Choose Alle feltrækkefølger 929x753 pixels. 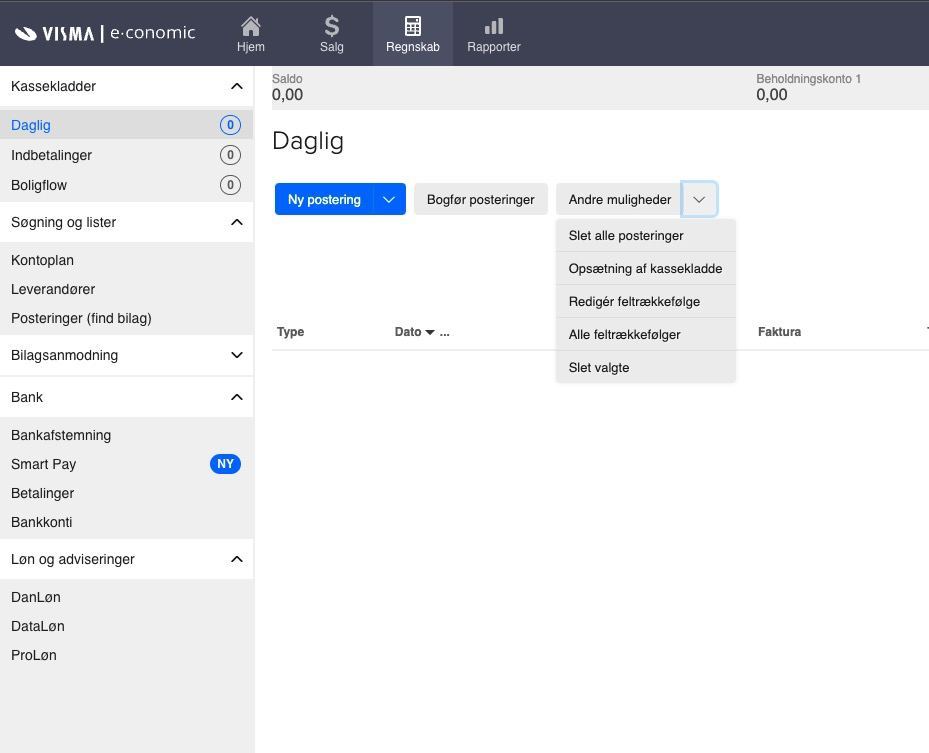click(646, 335)
